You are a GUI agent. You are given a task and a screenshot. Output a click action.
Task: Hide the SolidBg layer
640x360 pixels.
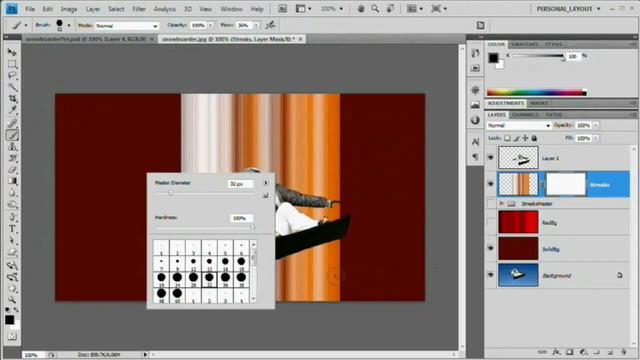(x=491, y=249)
